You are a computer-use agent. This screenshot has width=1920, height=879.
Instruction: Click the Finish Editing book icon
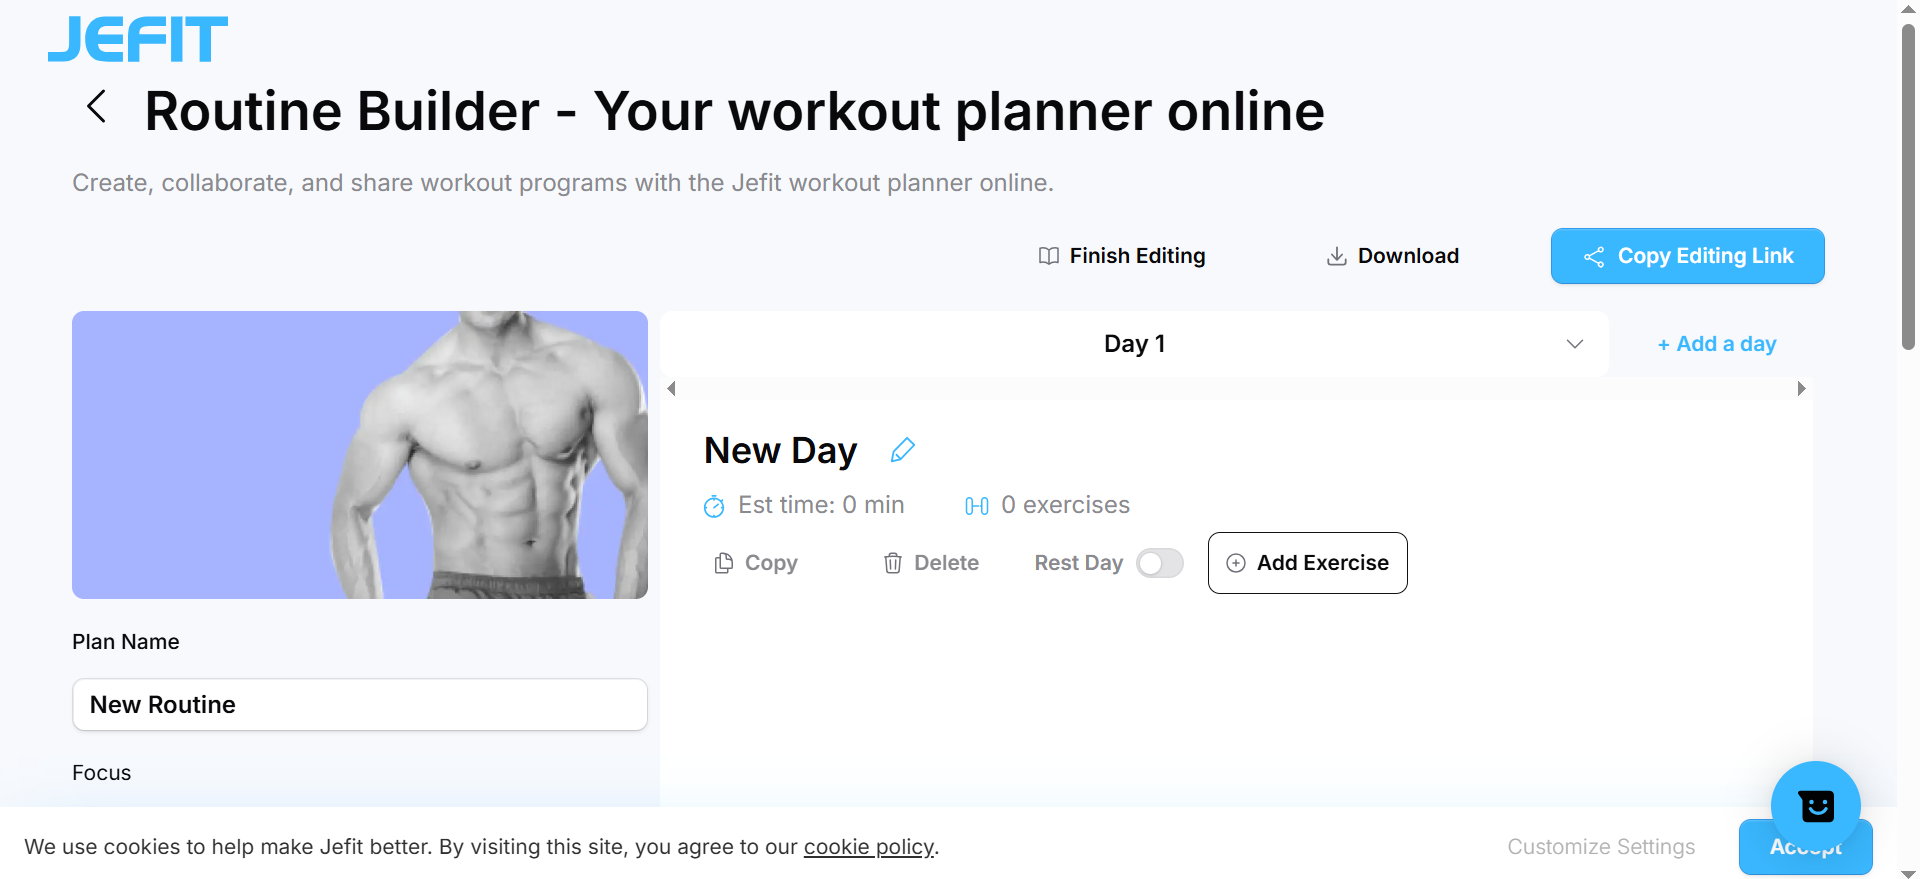pos(1048,256)
